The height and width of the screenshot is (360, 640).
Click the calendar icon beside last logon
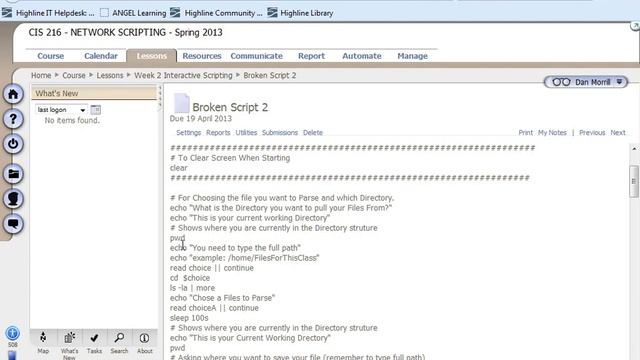[96, 109]
